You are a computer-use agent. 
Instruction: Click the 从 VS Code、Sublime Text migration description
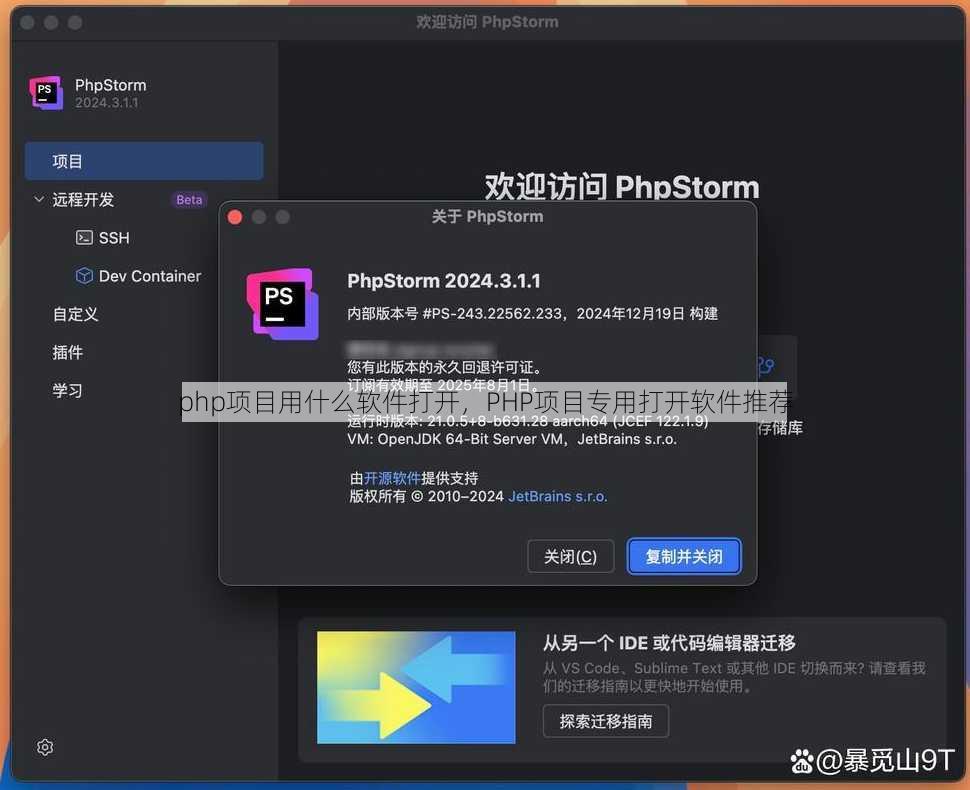(734, 677)
